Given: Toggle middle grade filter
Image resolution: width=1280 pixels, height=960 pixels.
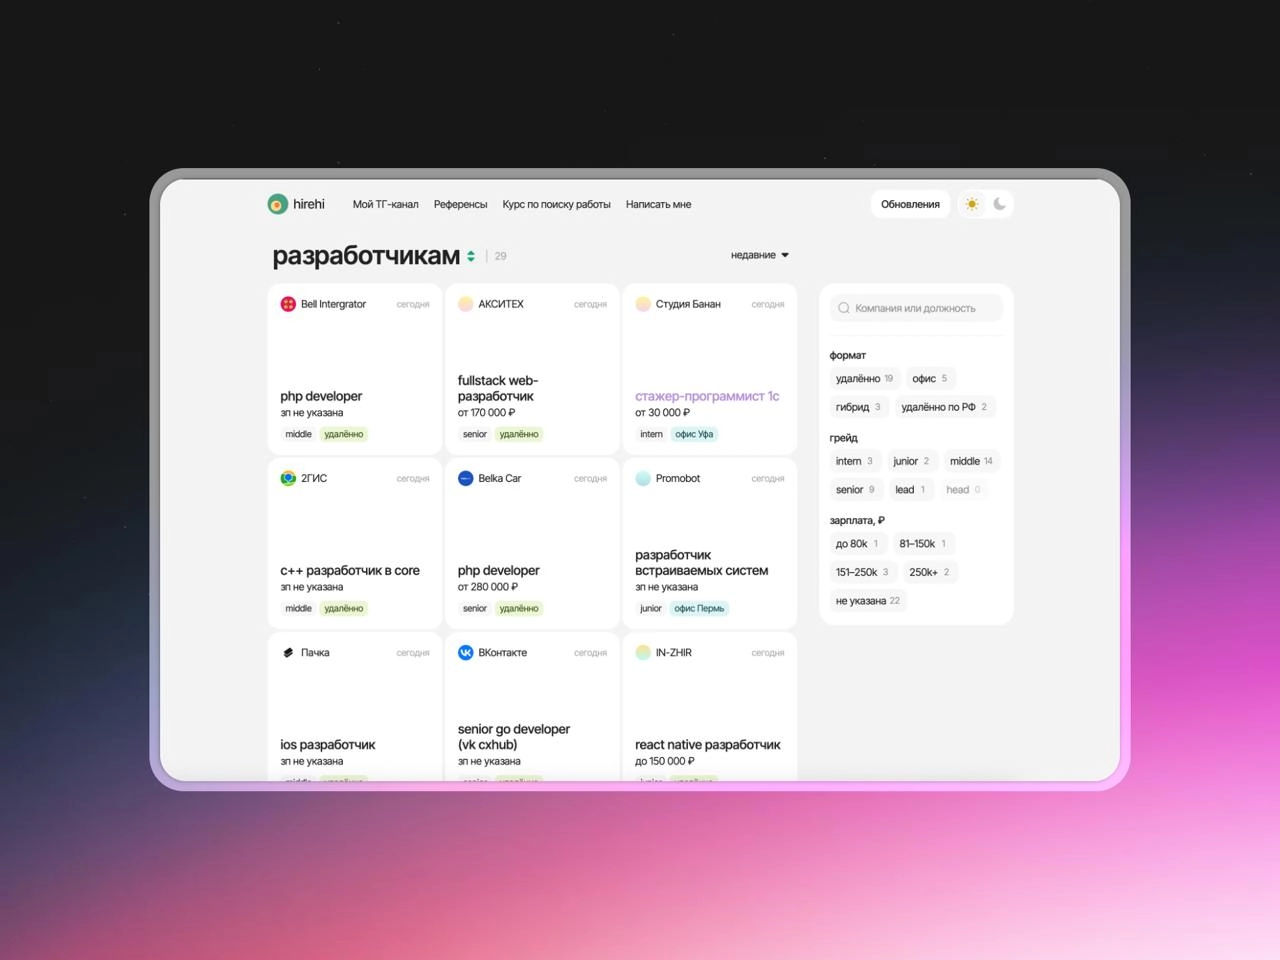Looking at the screenshot, I should coord(971,461).
